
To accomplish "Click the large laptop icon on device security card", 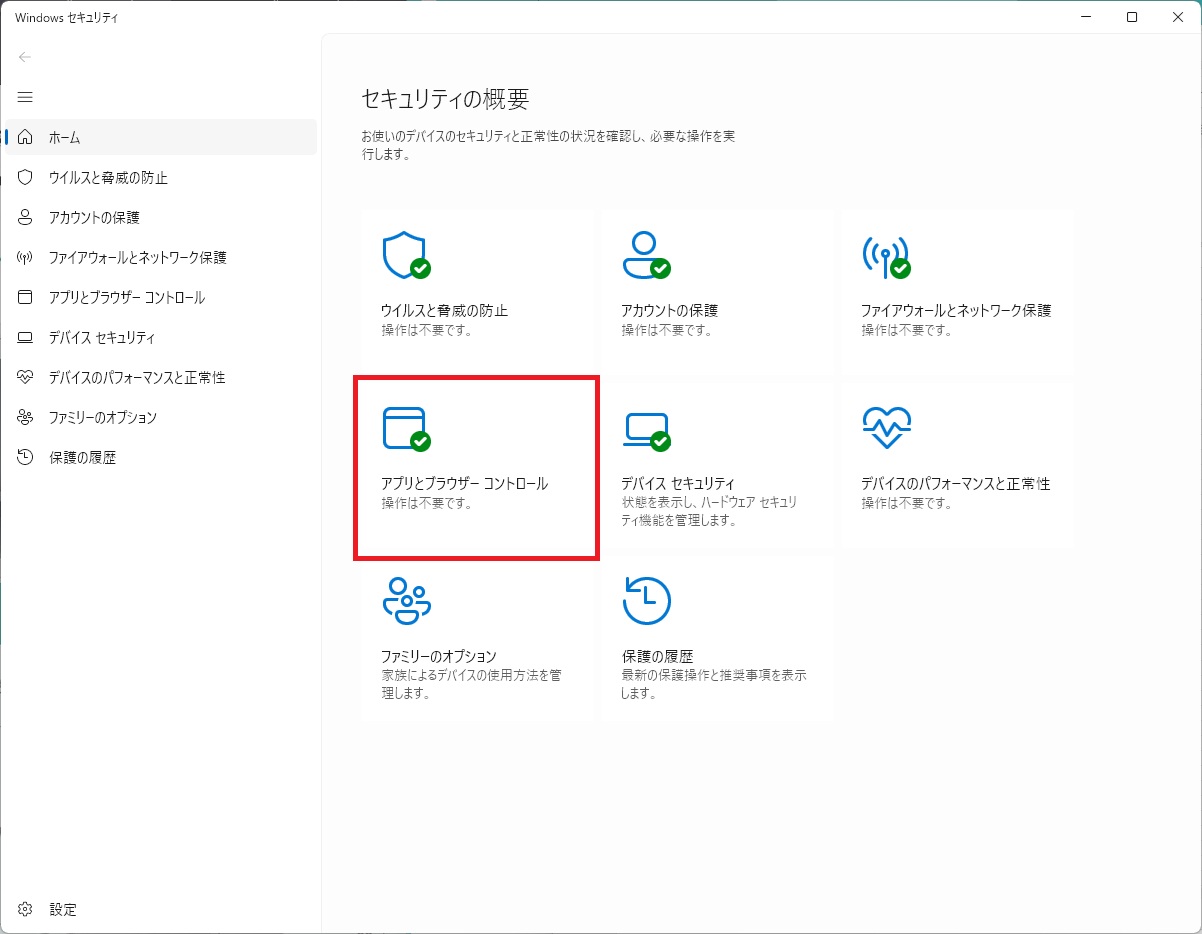I will pos(646,431).
